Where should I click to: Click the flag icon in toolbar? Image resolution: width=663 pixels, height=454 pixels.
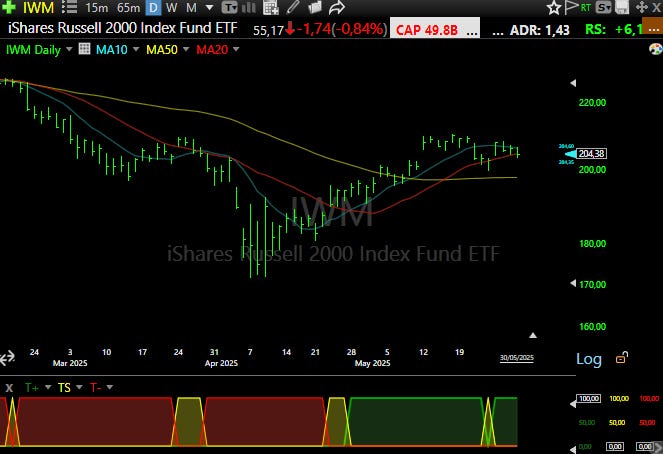point(571,8)
